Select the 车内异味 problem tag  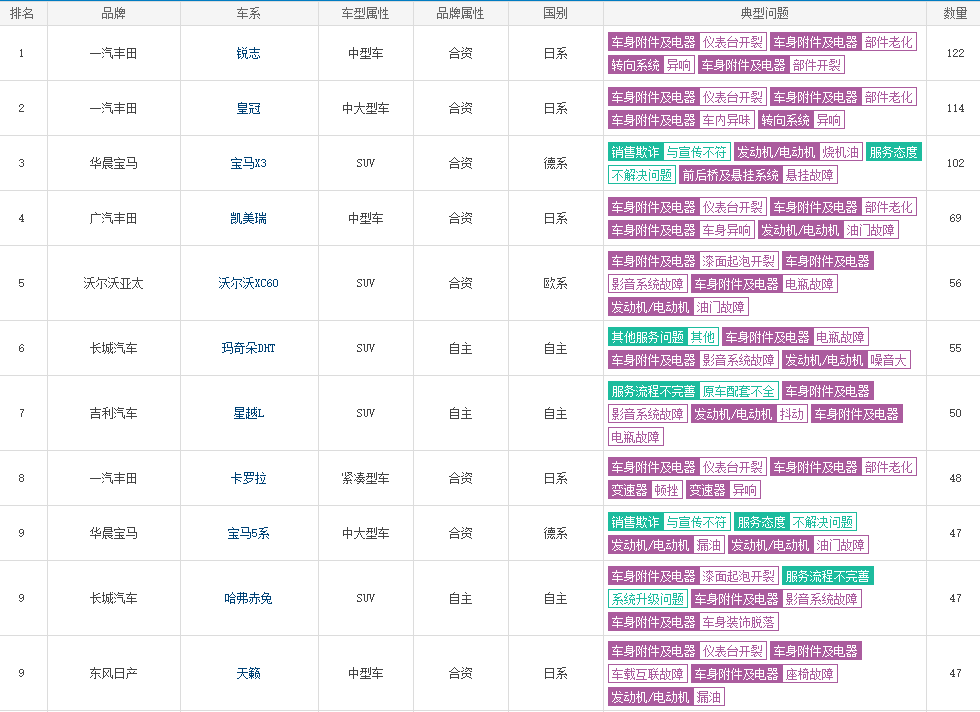[x=726, y=120]
